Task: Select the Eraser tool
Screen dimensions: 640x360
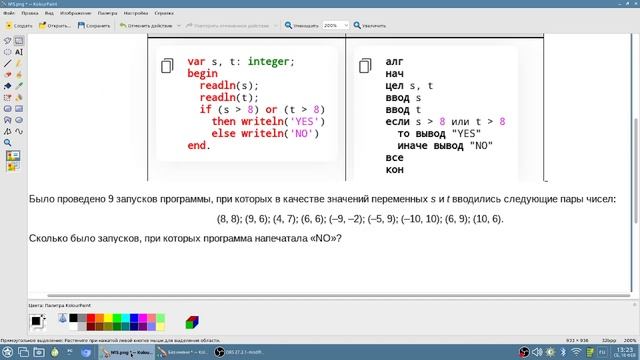Action: point(7,75)
